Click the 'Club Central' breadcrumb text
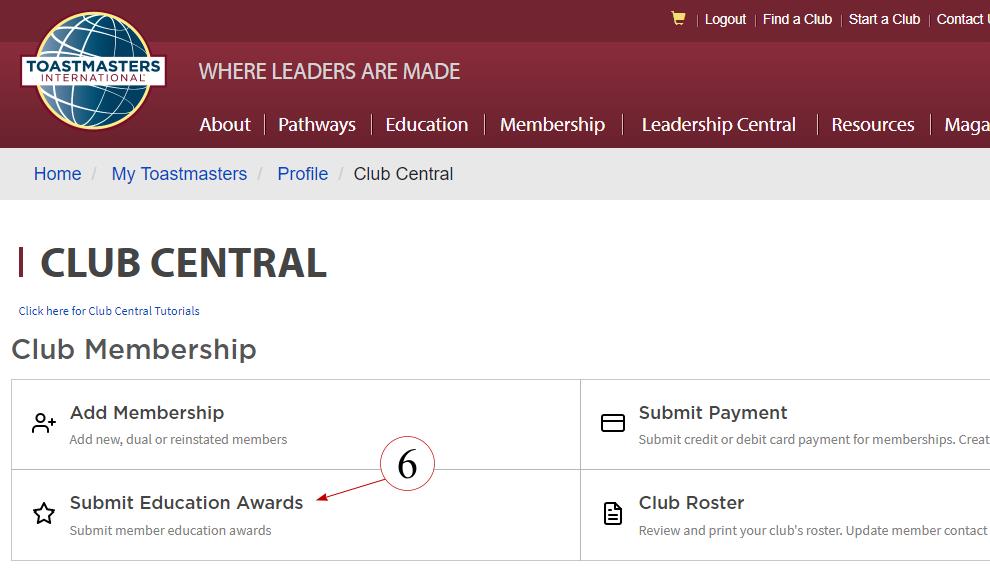Viewport: 990px width, 568px height. [403, 174]
